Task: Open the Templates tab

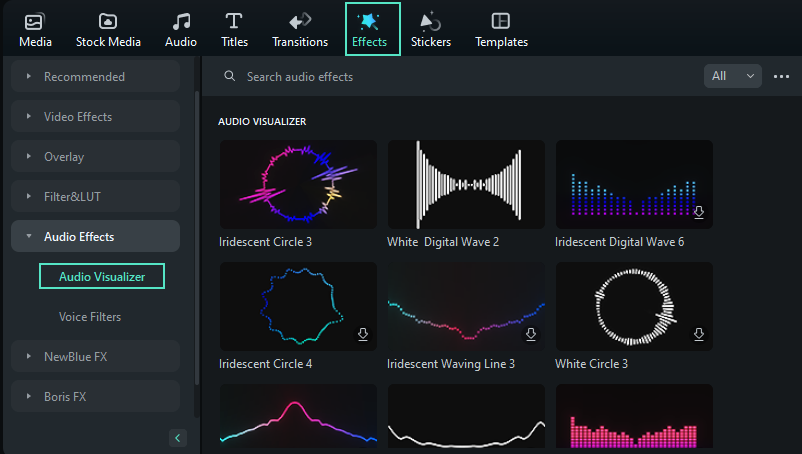Action: (x=501, y=30)
